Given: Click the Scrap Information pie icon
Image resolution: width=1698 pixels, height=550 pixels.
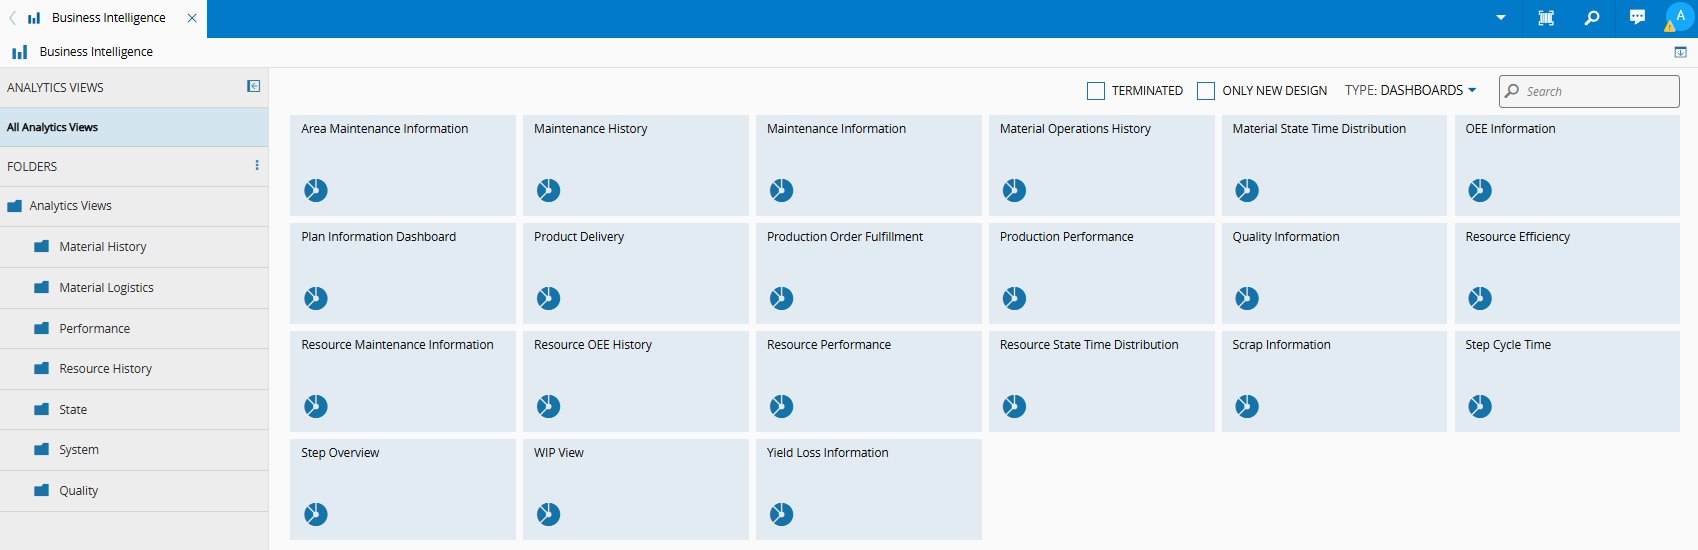Looking at the screenshot, I should (x=1247, y=406).
